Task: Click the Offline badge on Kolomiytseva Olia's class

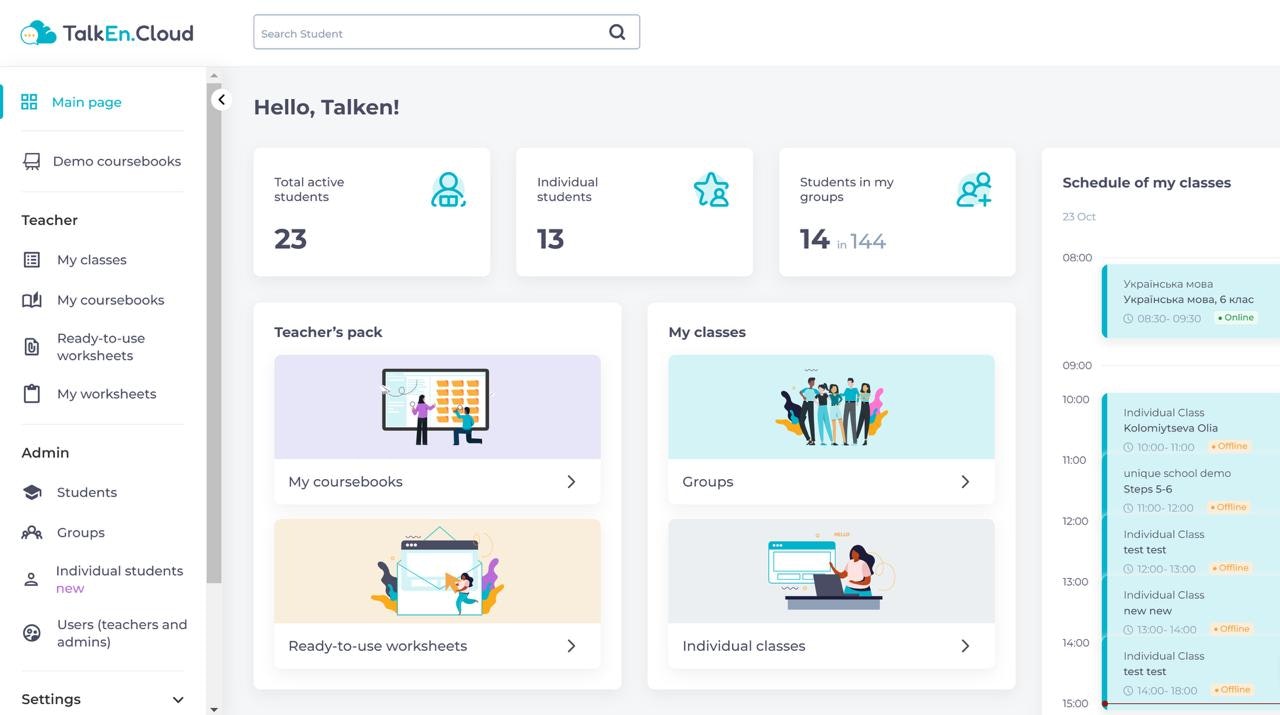Action: click(1229, 446)
